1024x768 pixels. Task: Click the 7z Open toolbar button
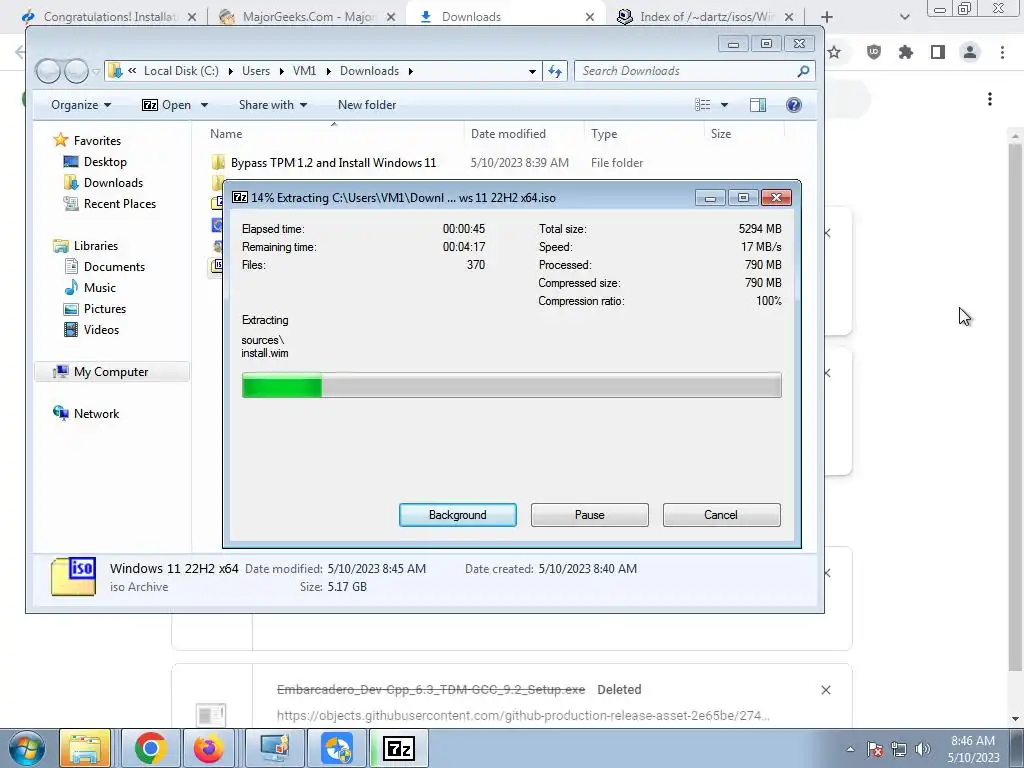pyautogui.click(x=167, y=104)
